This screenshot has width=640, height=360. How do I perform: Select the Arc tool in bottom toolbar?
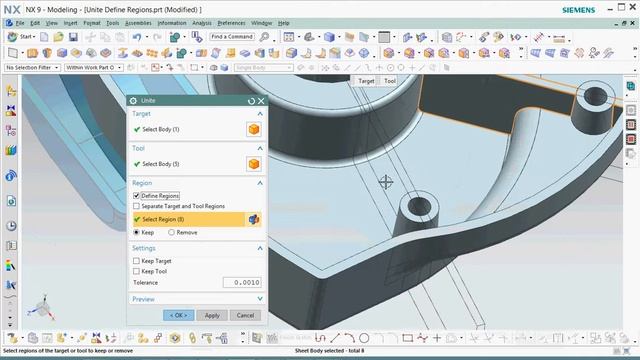(349, 338)
